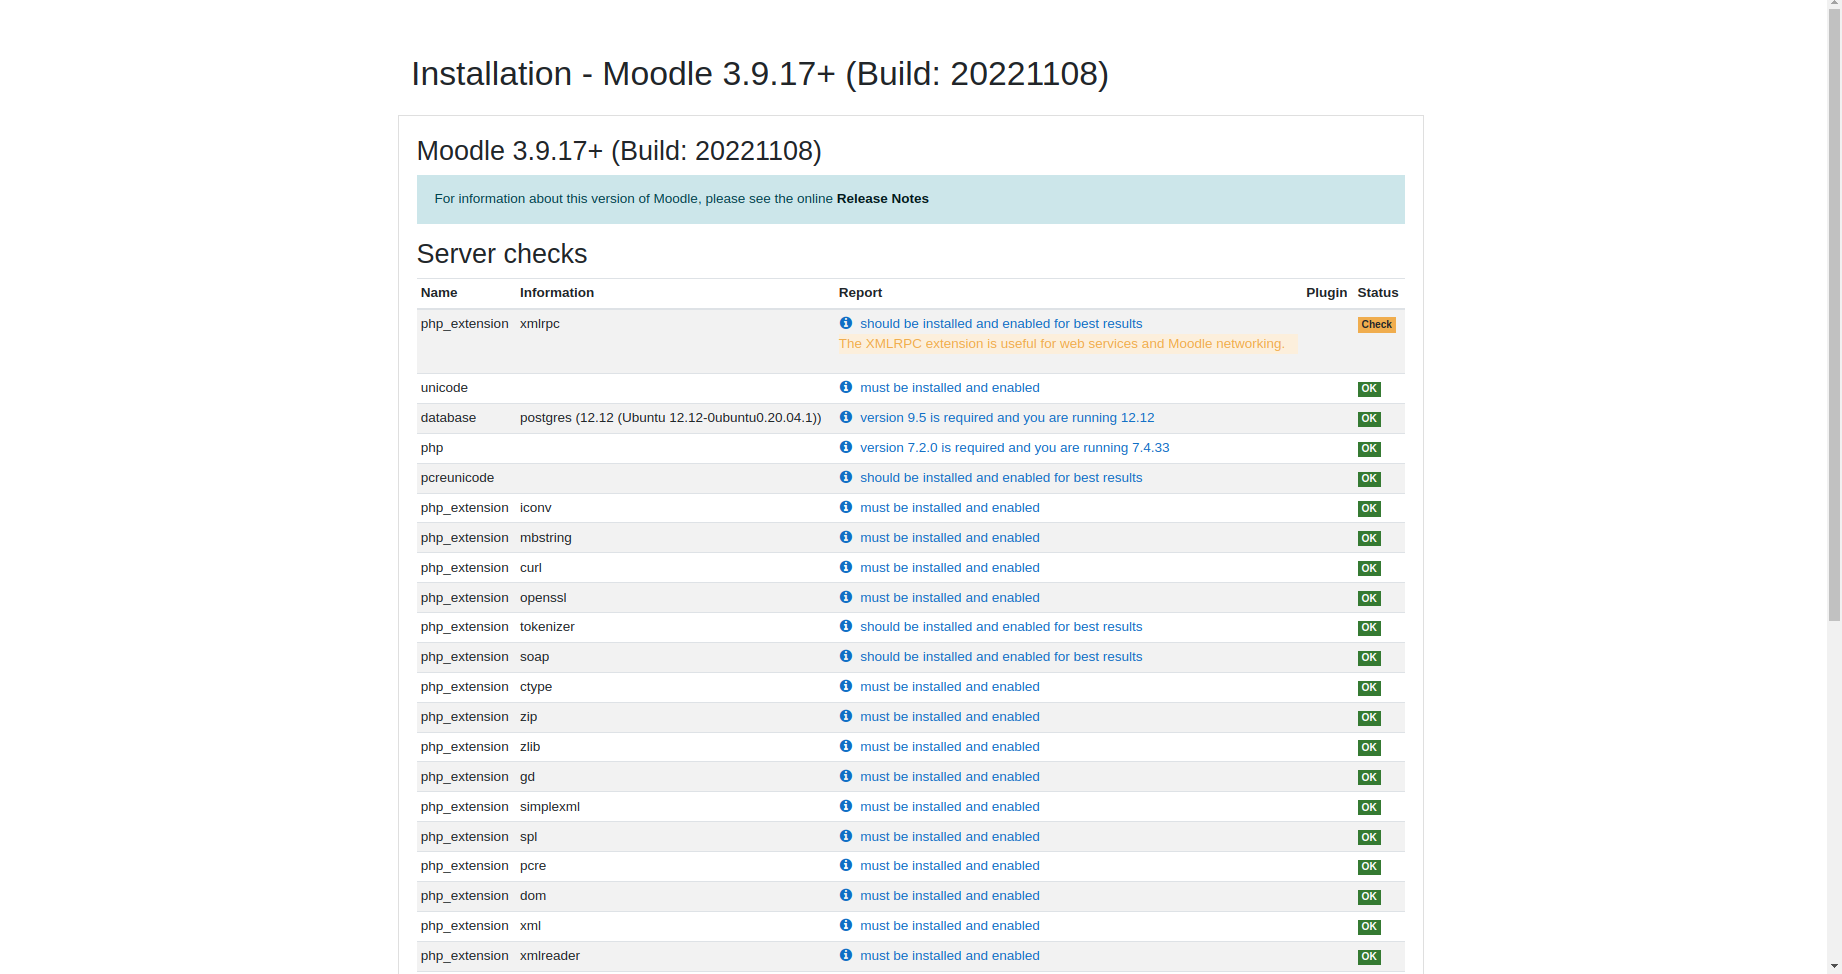
Task: Click the info icon in the dom row
Action: [x=846, y=895]
